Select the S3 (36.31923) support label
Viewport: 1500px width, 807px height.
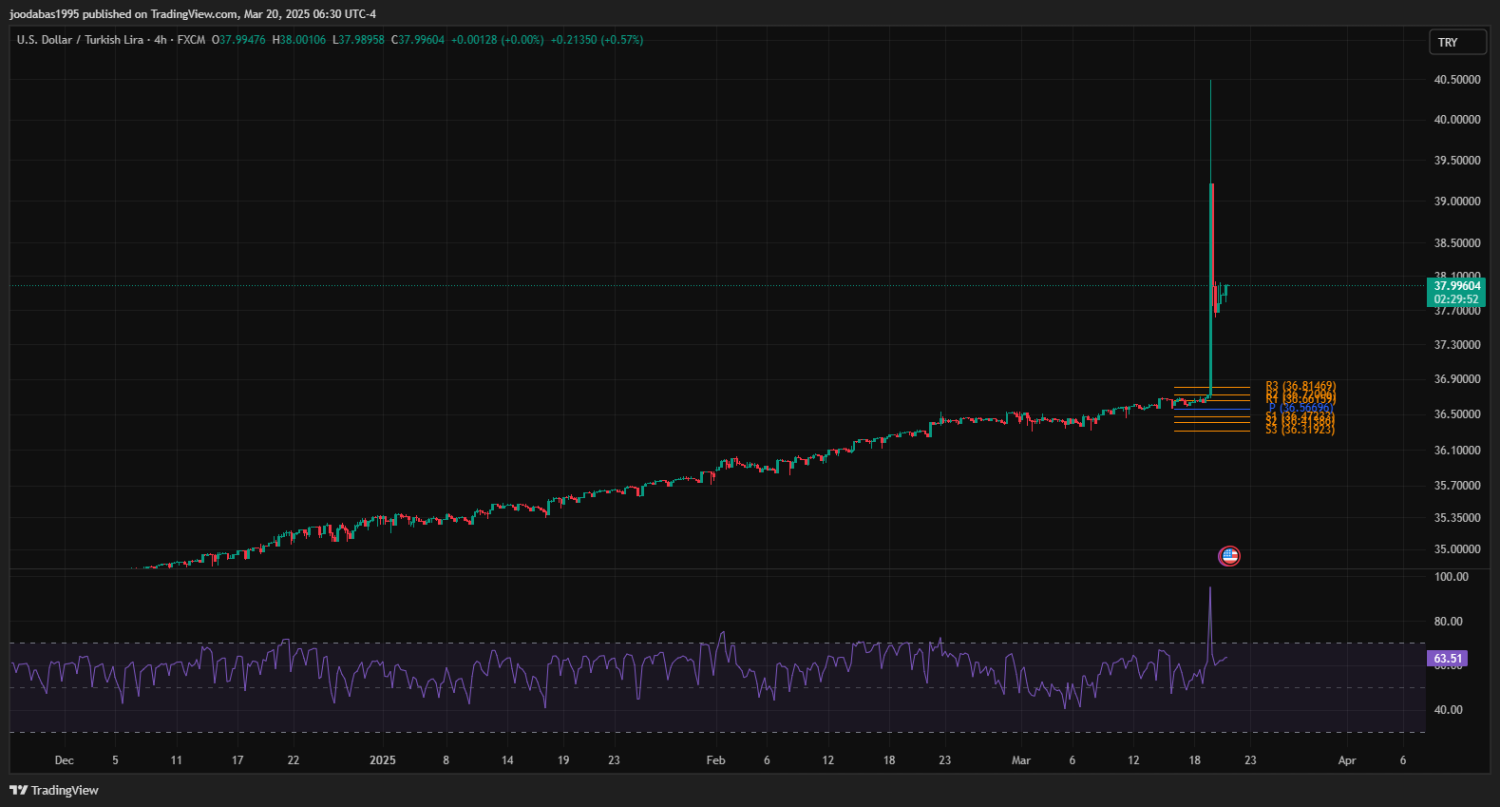[1300, 430]
